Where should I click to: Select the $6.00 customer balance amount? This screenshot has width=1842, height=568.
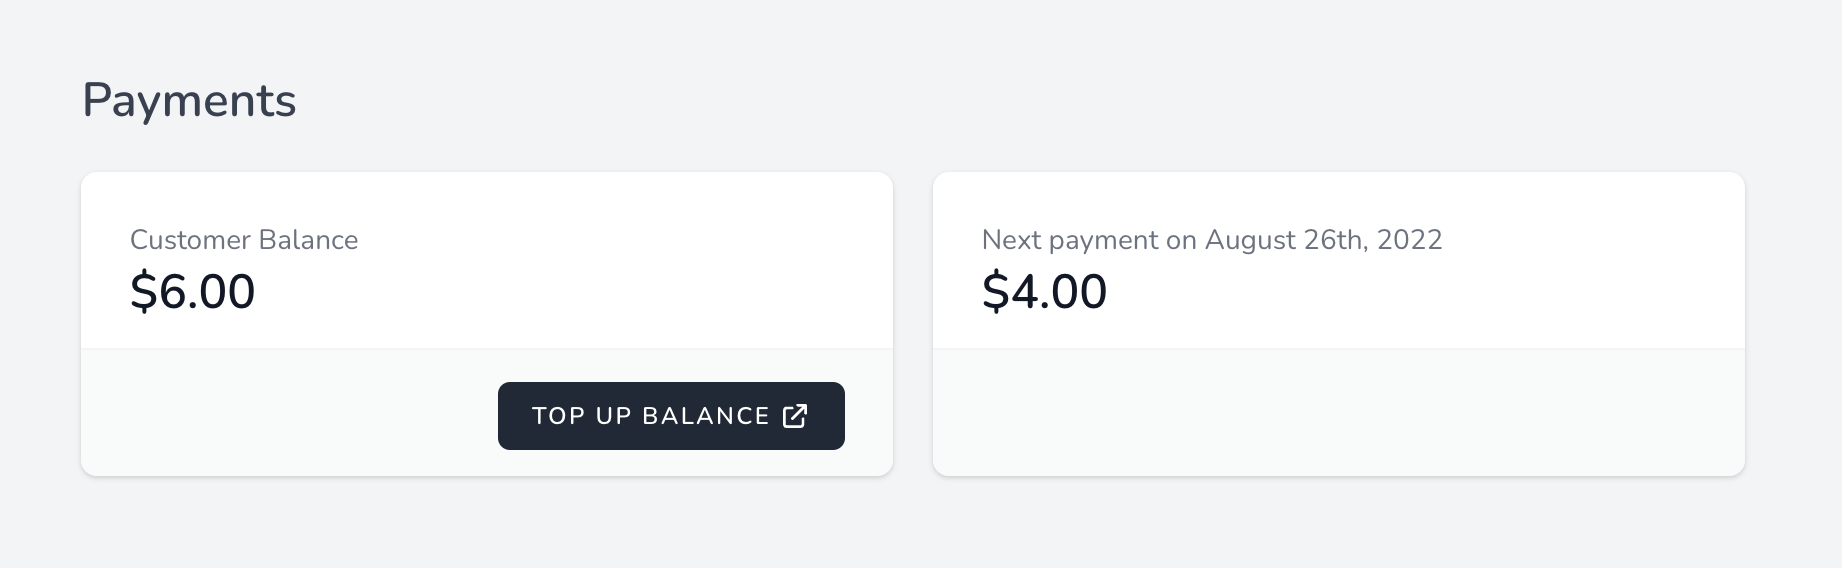[x=193, y=292]
